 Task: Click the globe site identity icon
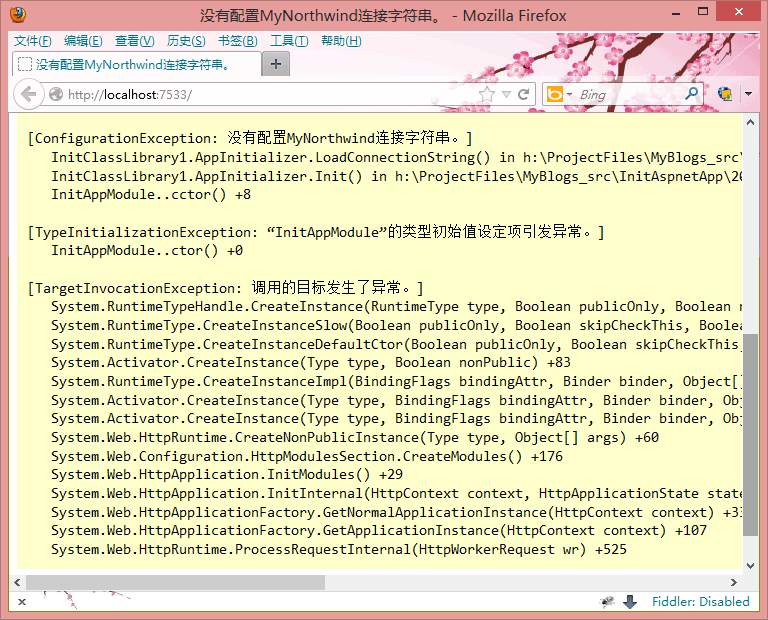(56, 94)
